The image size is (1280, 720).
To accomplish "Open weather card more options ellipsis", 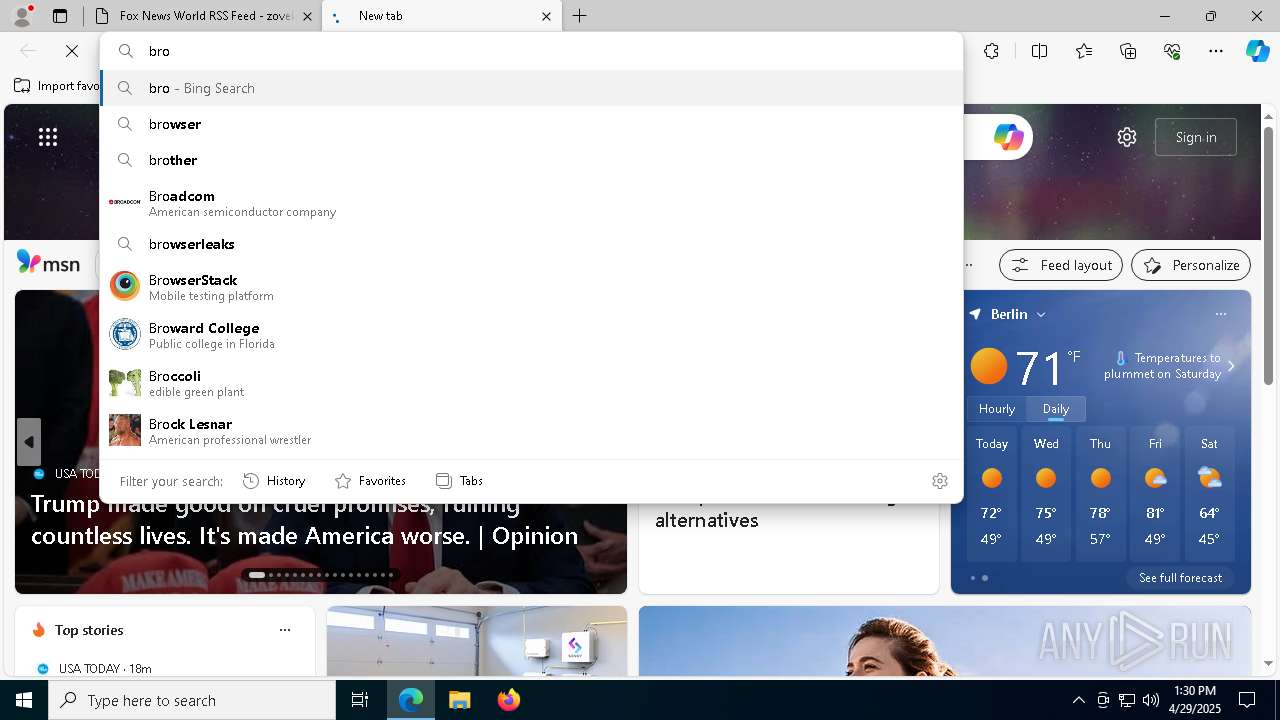I will (x=1220, y=314).
